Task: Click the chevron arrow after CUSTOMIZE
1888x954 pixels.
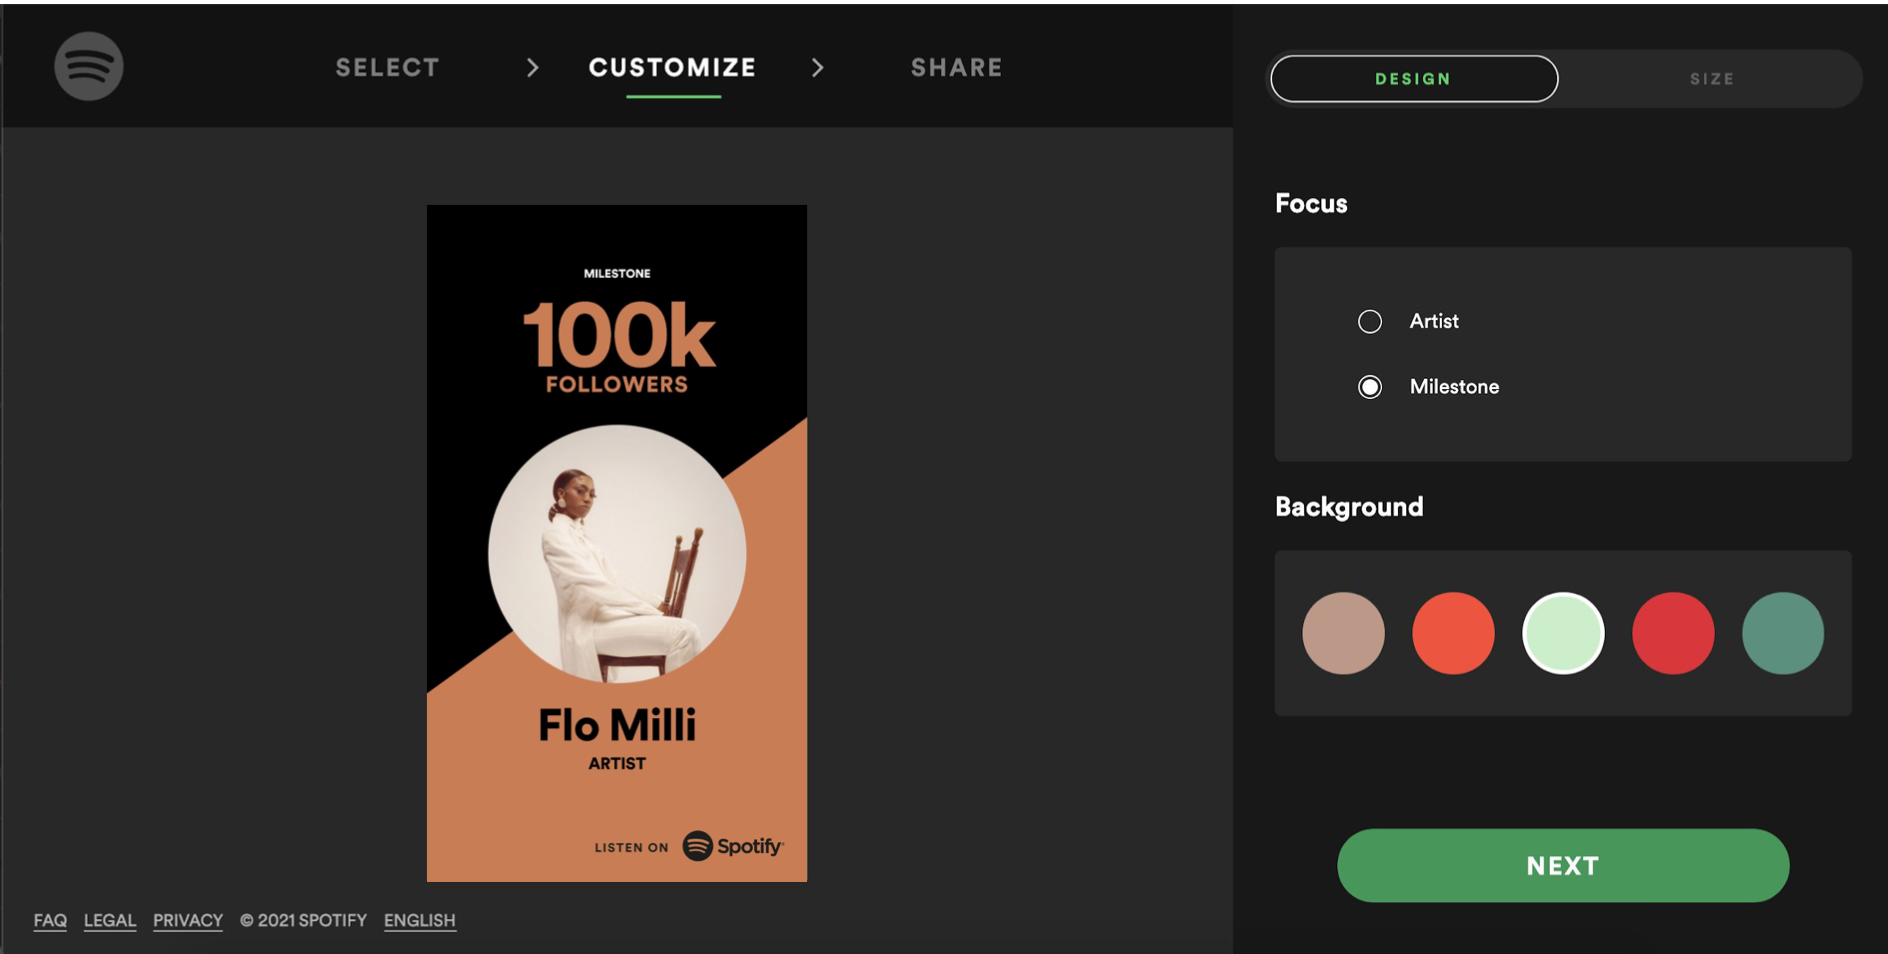Action: [x=818, y=67]
